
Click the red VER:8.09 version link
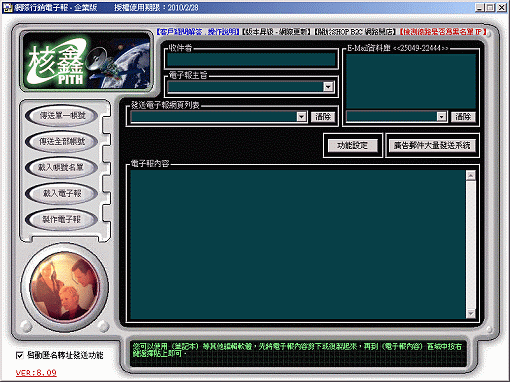pos(36,373)
